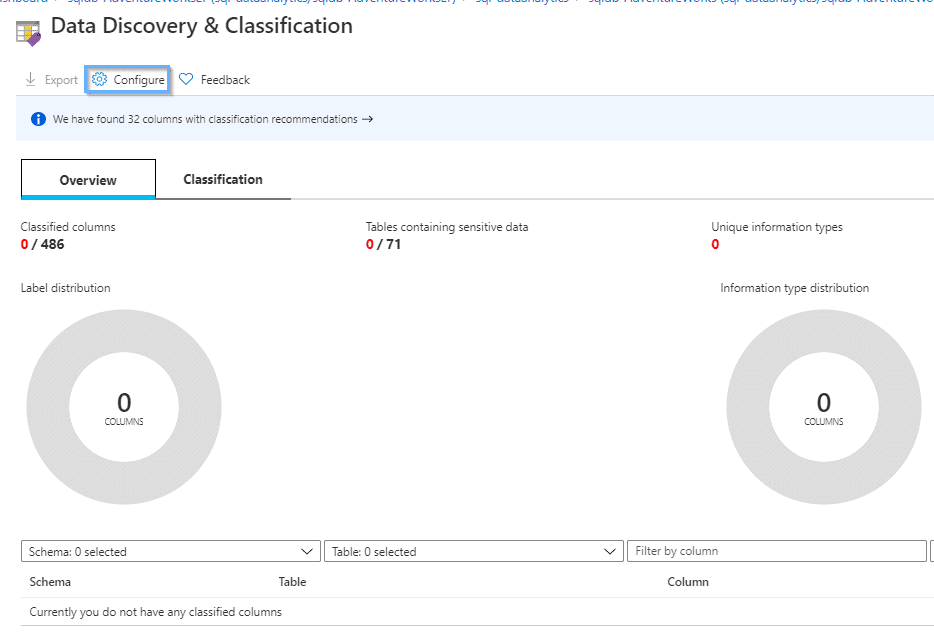
Task: Click the Filter by column input field
Action: click(777, 551)
